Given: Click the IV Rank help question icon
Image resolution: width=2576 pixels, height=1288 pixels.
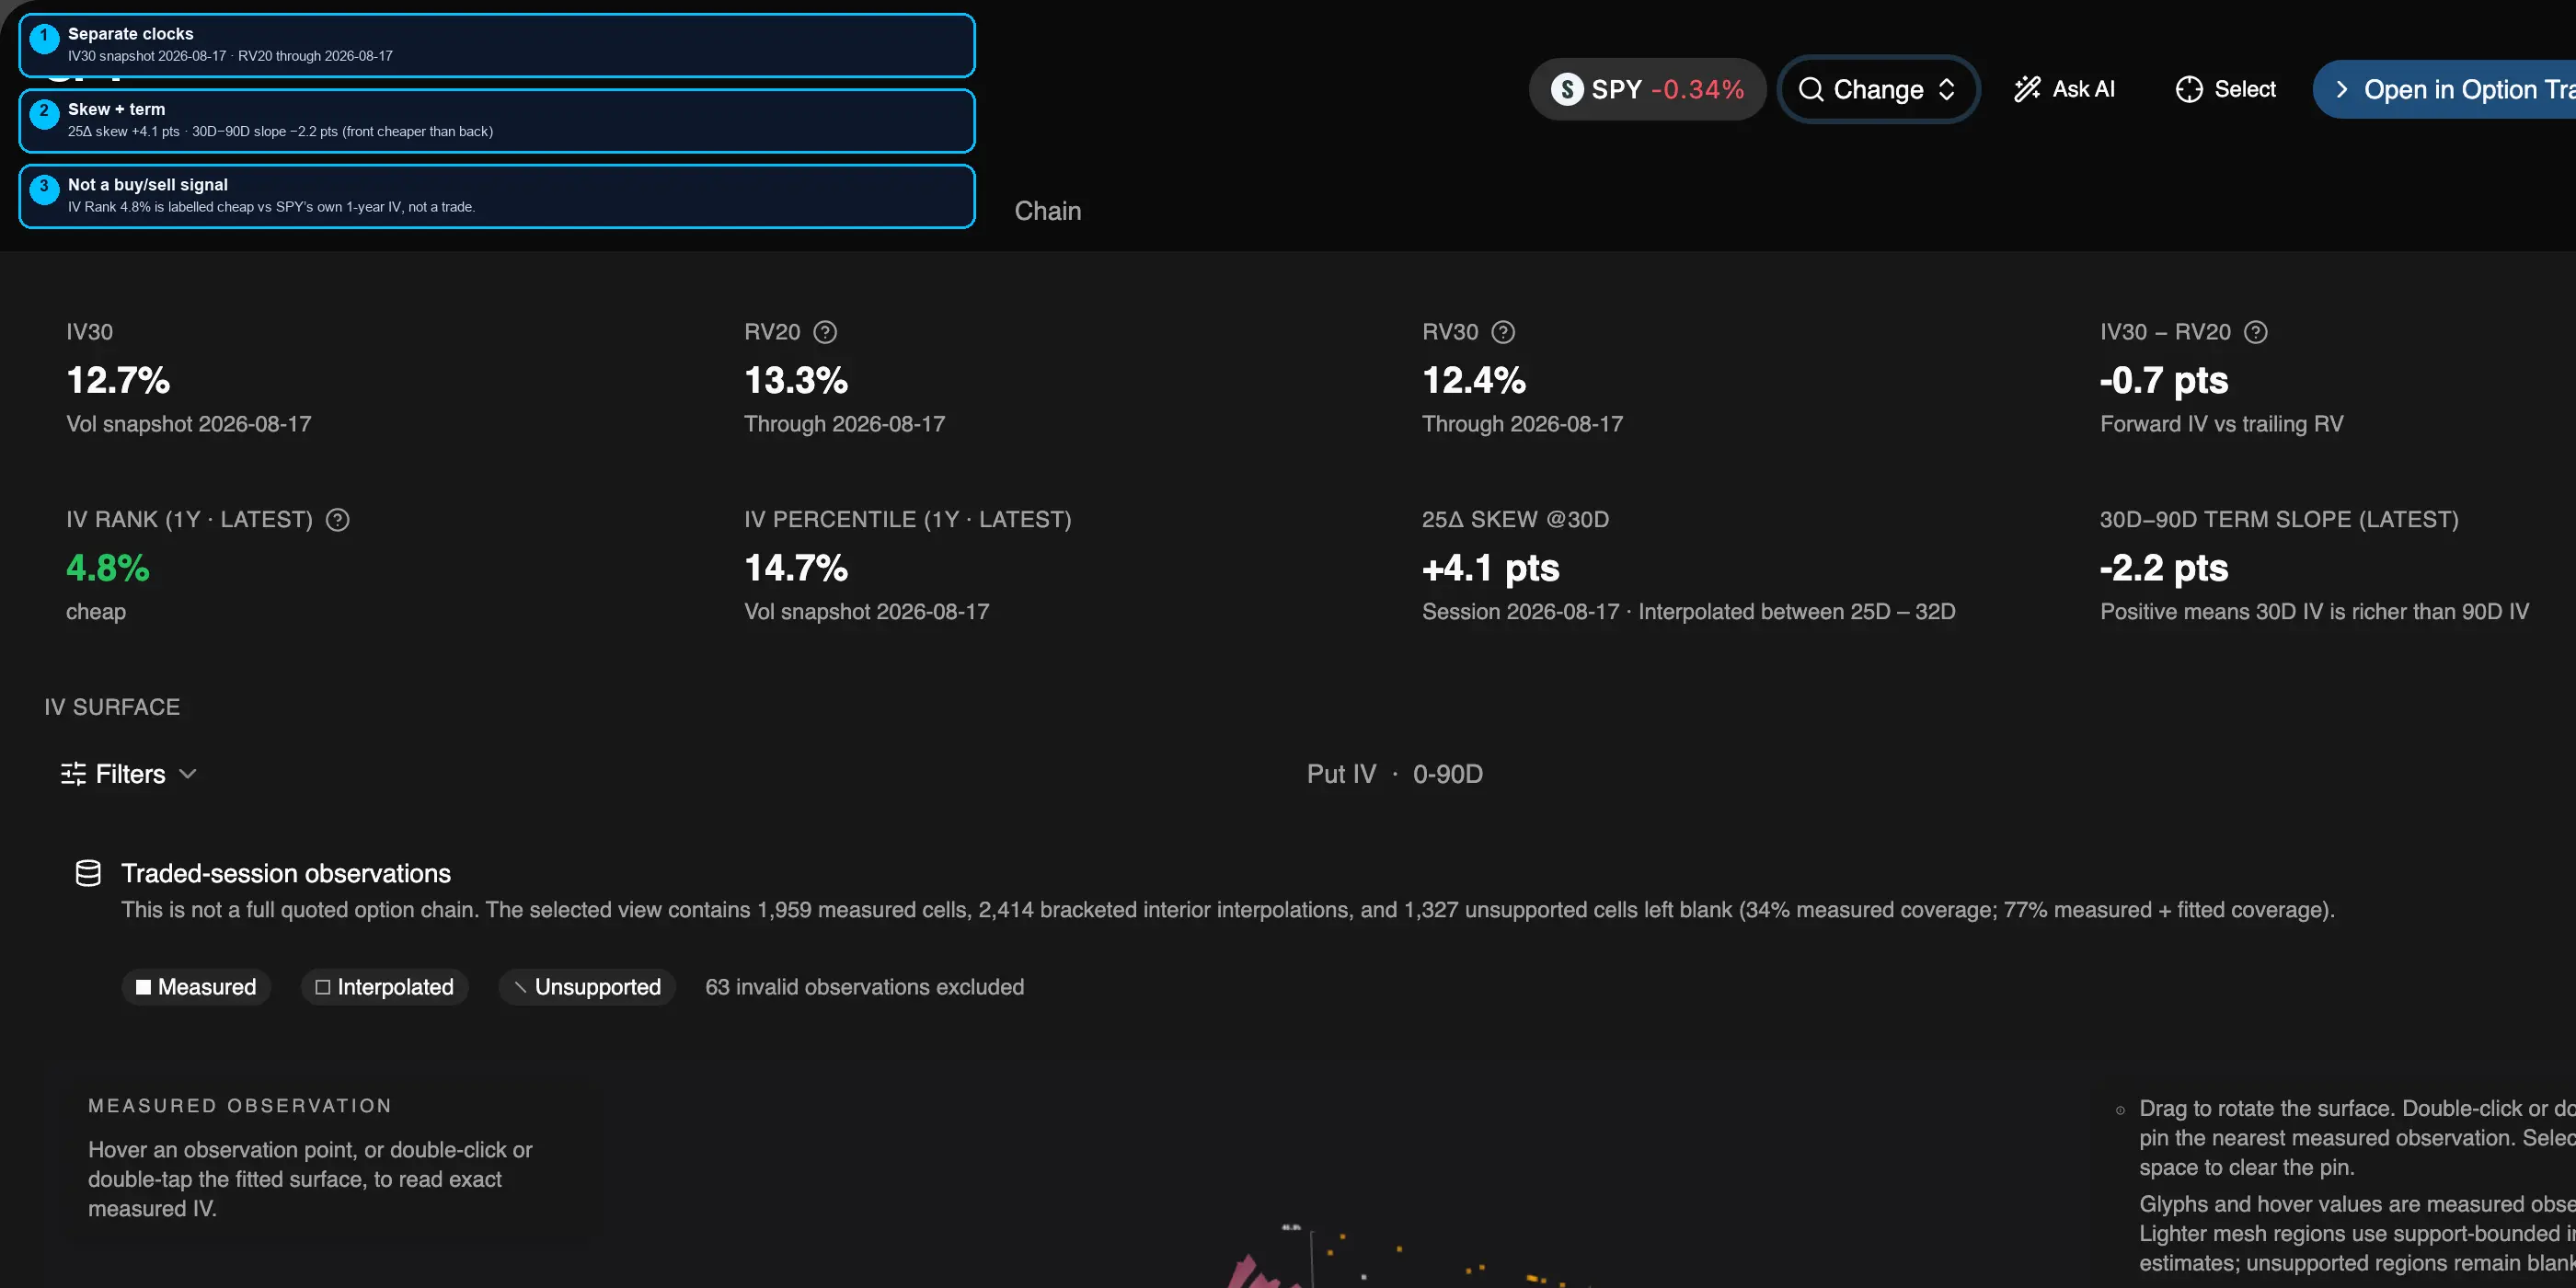Looking at the screenshot, I should coord(338,520).
